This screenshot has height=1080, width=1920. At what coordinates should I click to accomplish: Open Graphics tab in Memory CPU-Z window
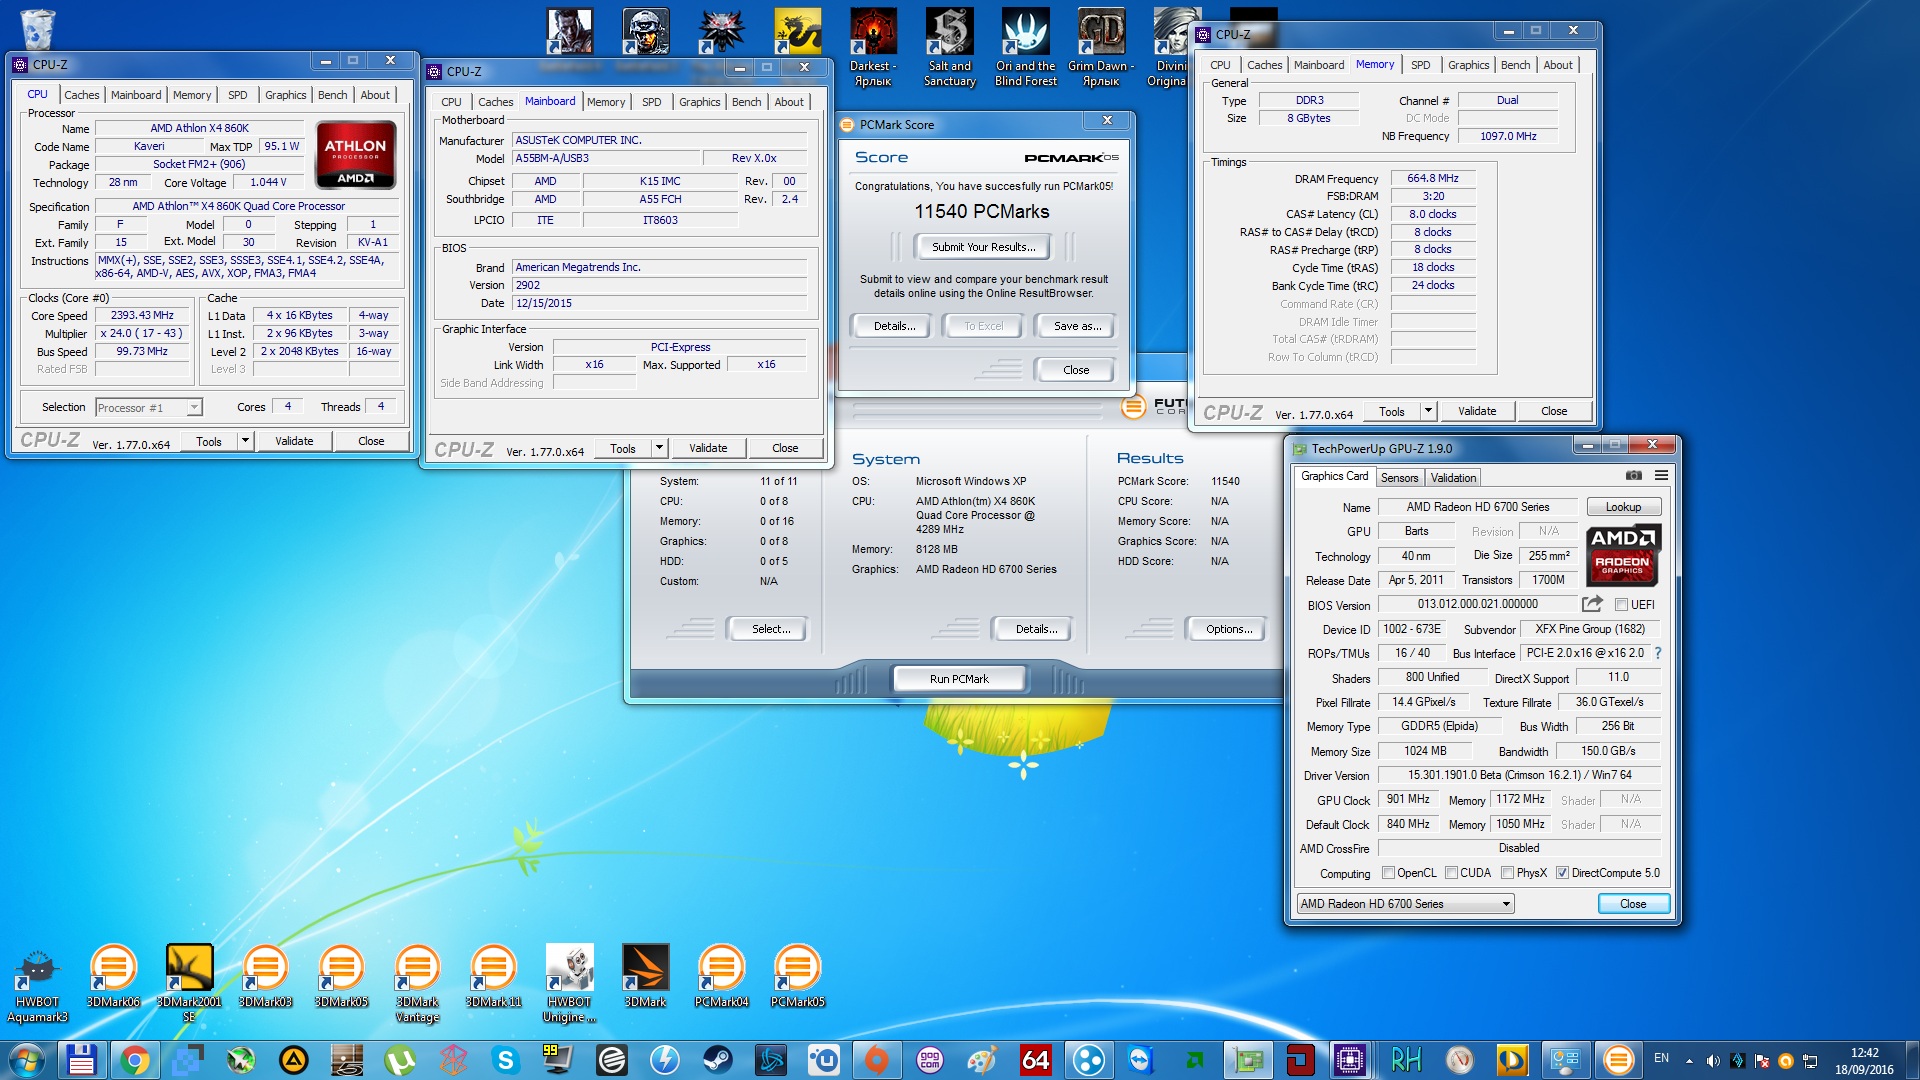point(1468,65)
